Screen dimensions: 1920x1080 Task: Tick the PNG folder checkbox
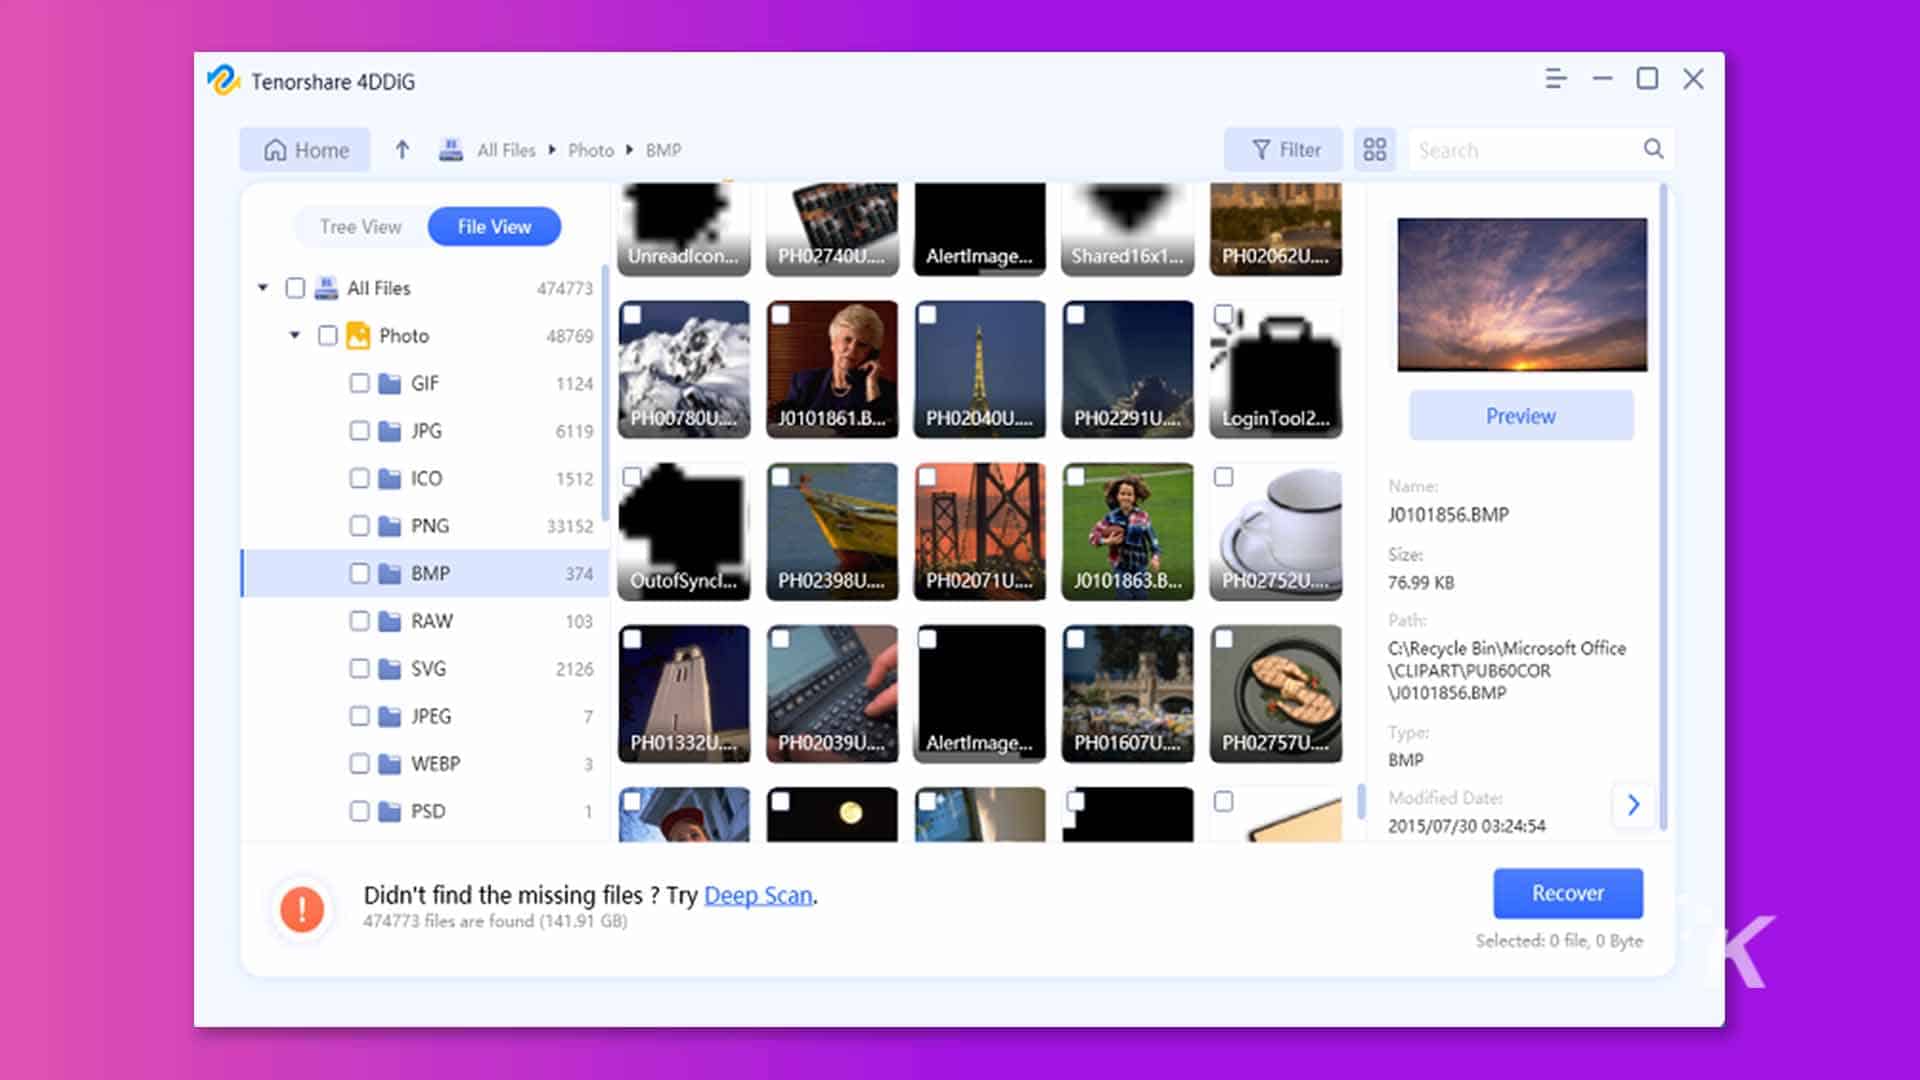click(x=360, y=526)
